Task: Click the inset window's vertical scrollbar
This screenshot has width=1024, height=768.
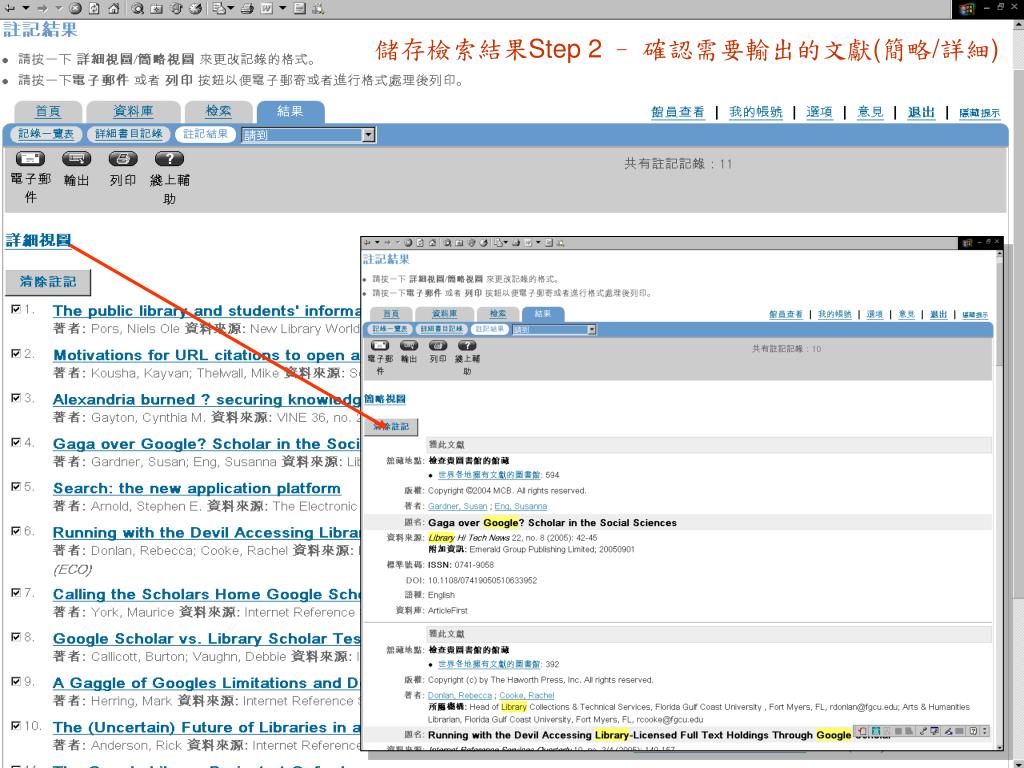Action: pos(999,500)
